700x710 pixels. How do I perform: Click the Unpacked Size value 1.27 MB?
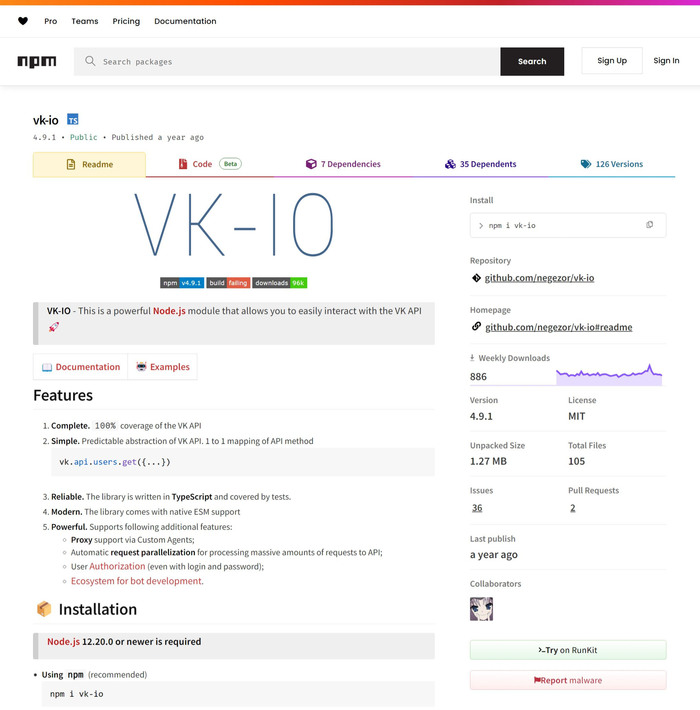(488, 461)
